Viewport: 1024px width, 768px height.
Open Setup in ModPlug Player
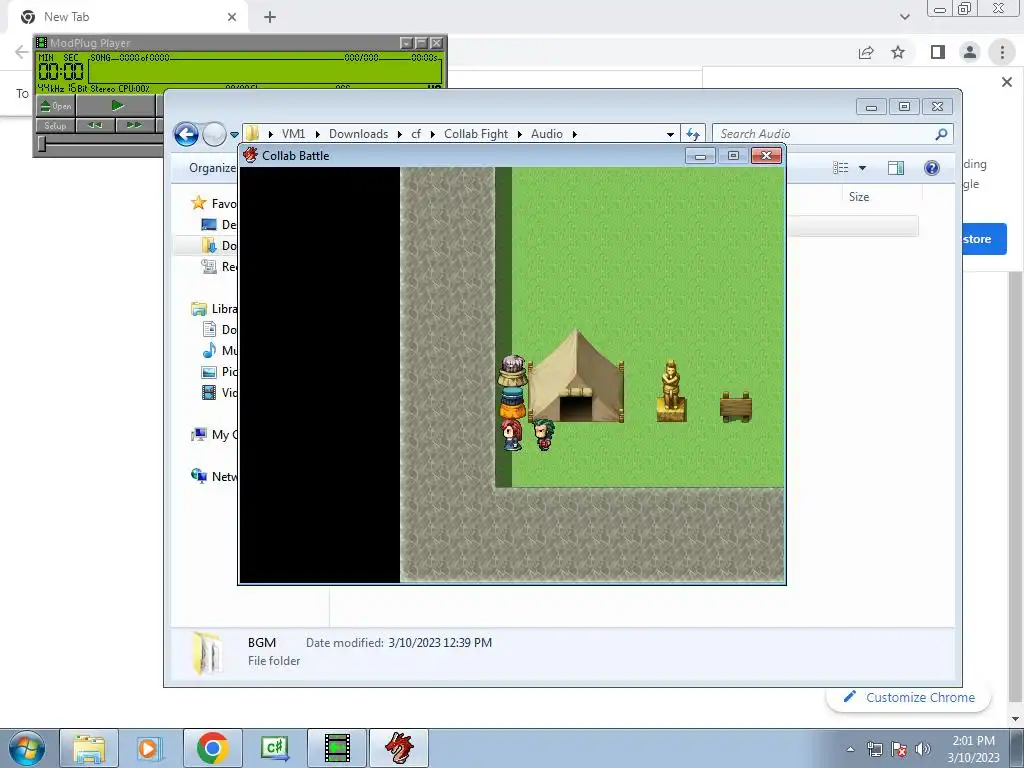tap(56, 125)
